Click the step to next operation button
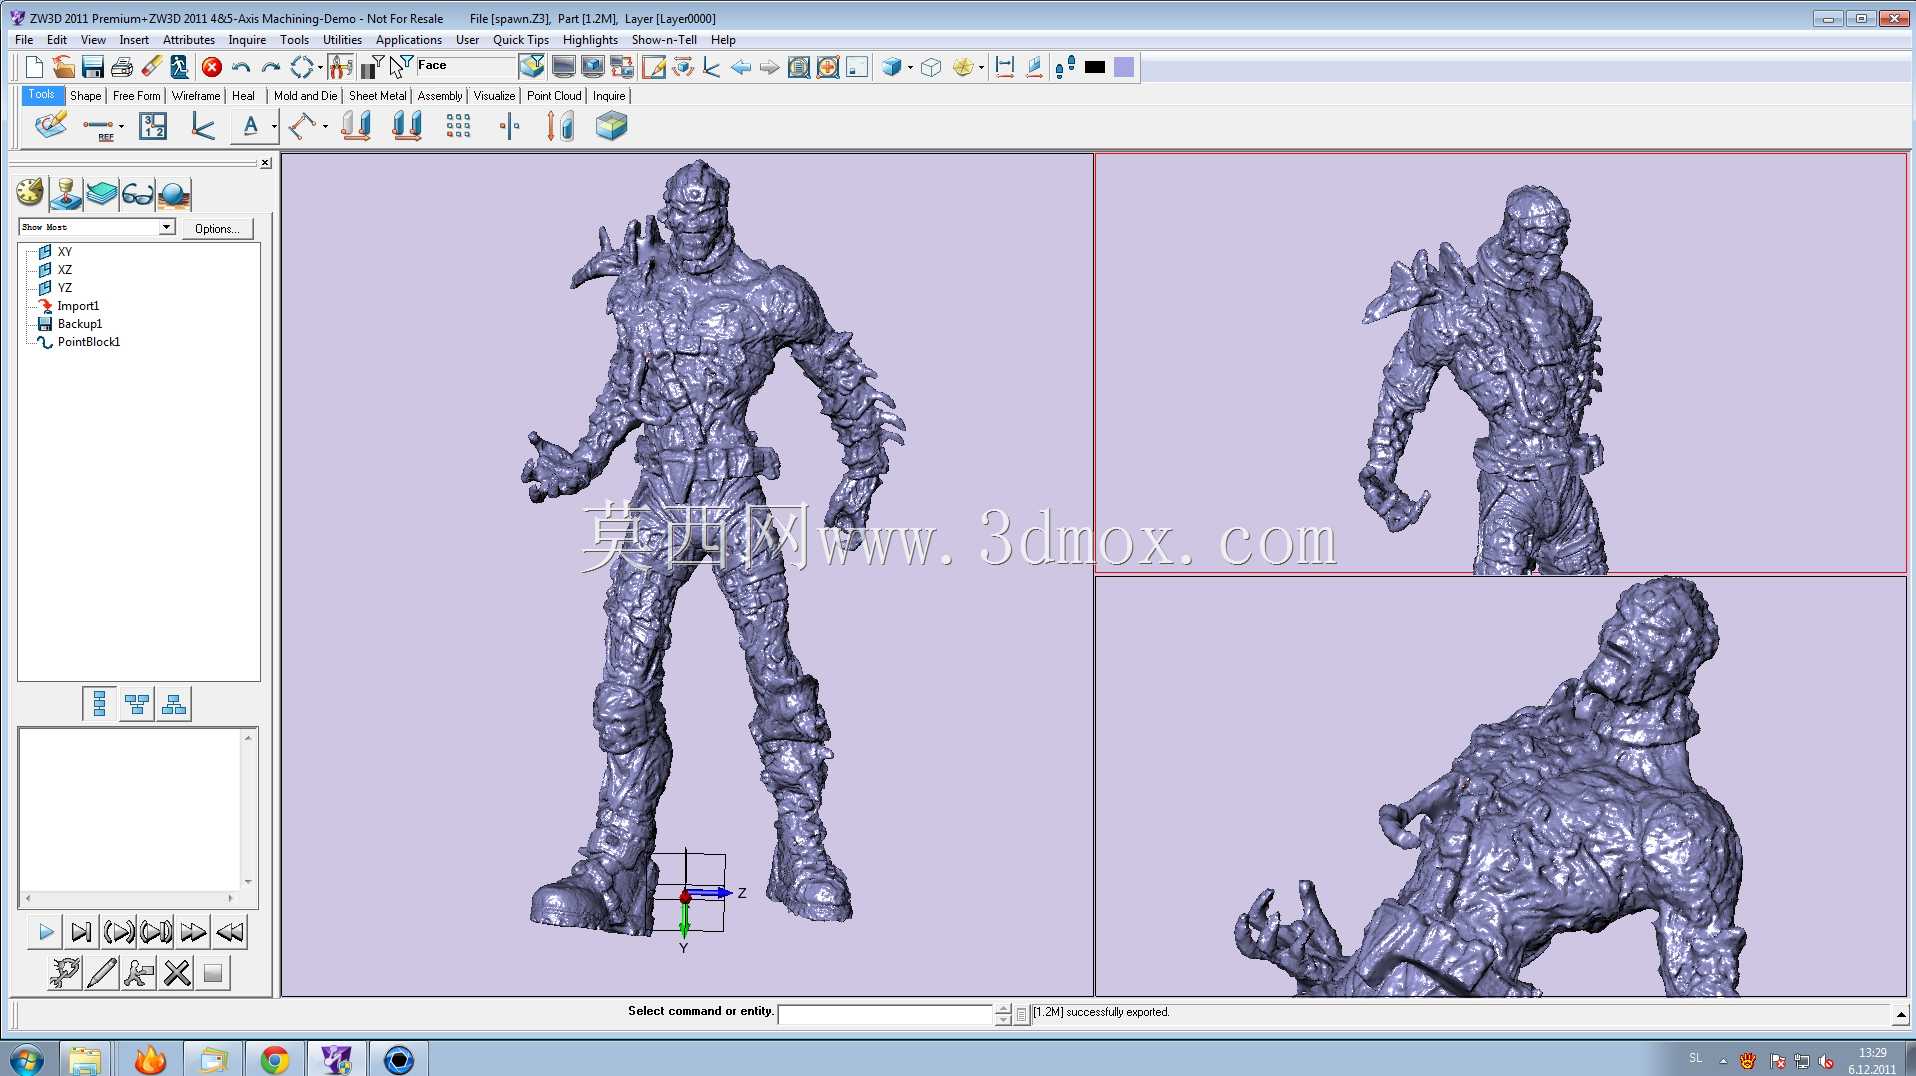1916x1076 pixels. click(81, 932)
